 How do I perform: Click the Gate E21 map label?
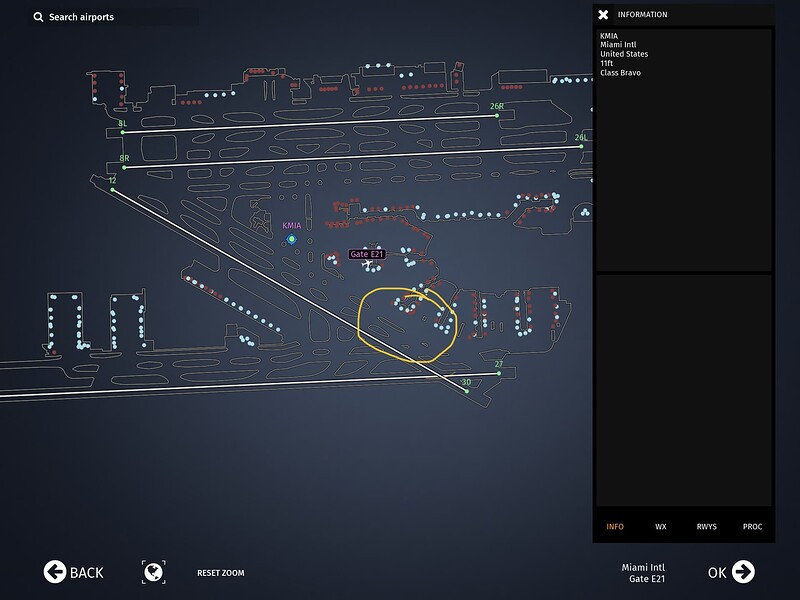click(x=366, y=254)
